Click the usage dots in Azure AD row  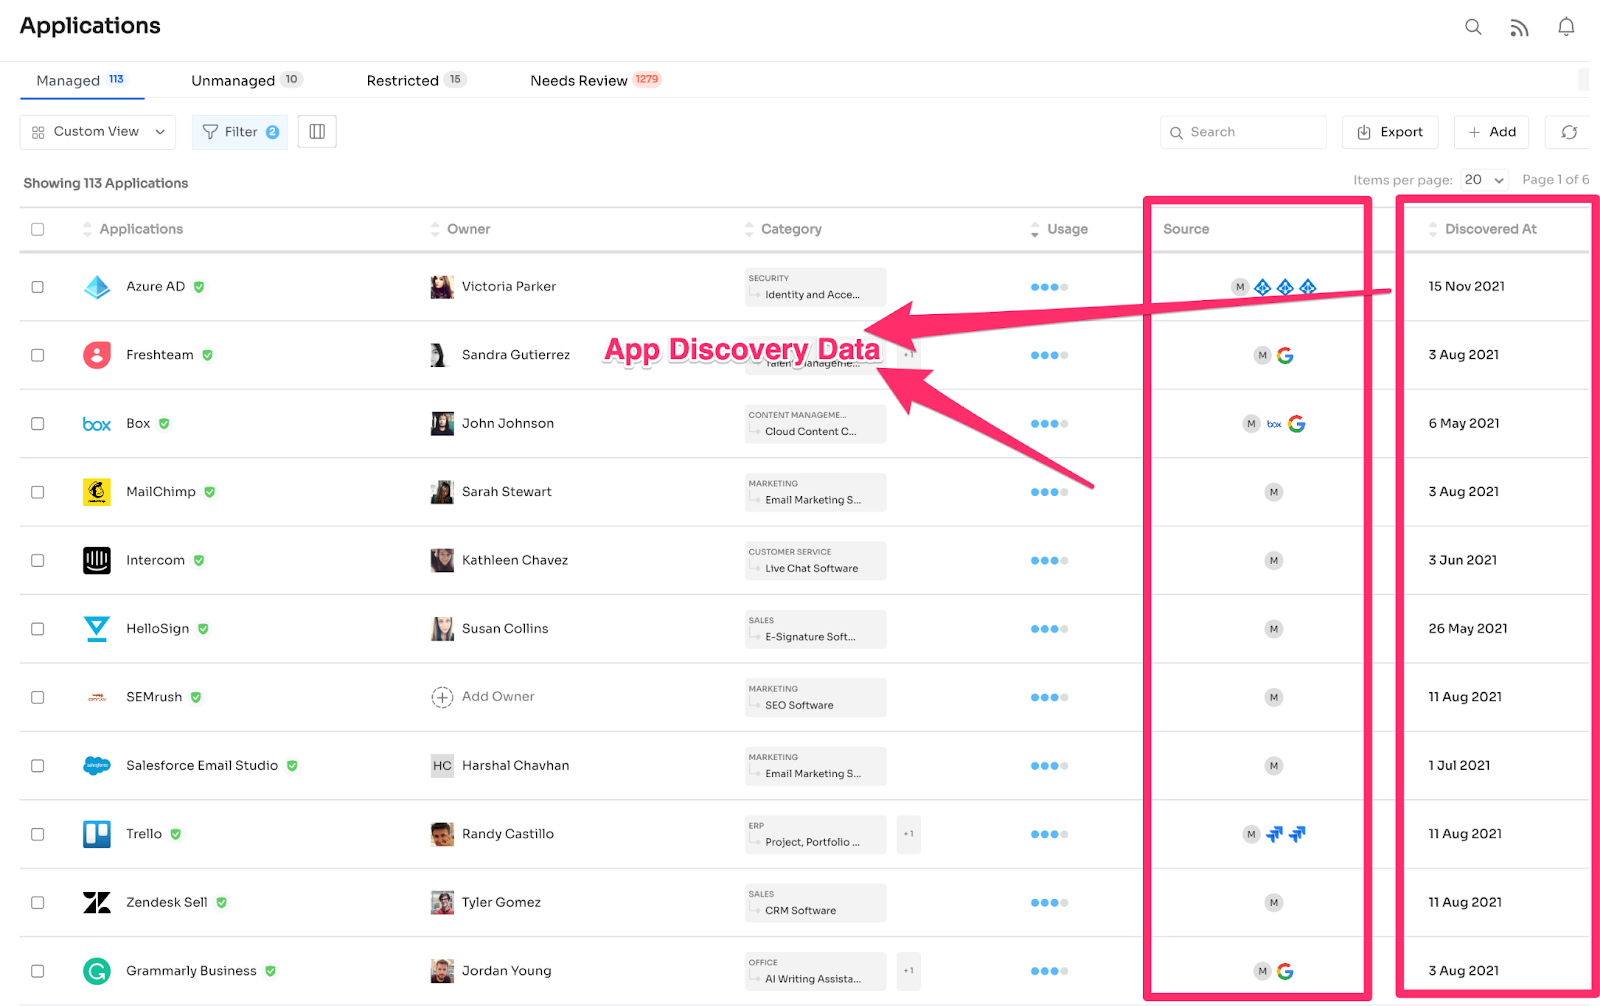(x=1049, y=287)
